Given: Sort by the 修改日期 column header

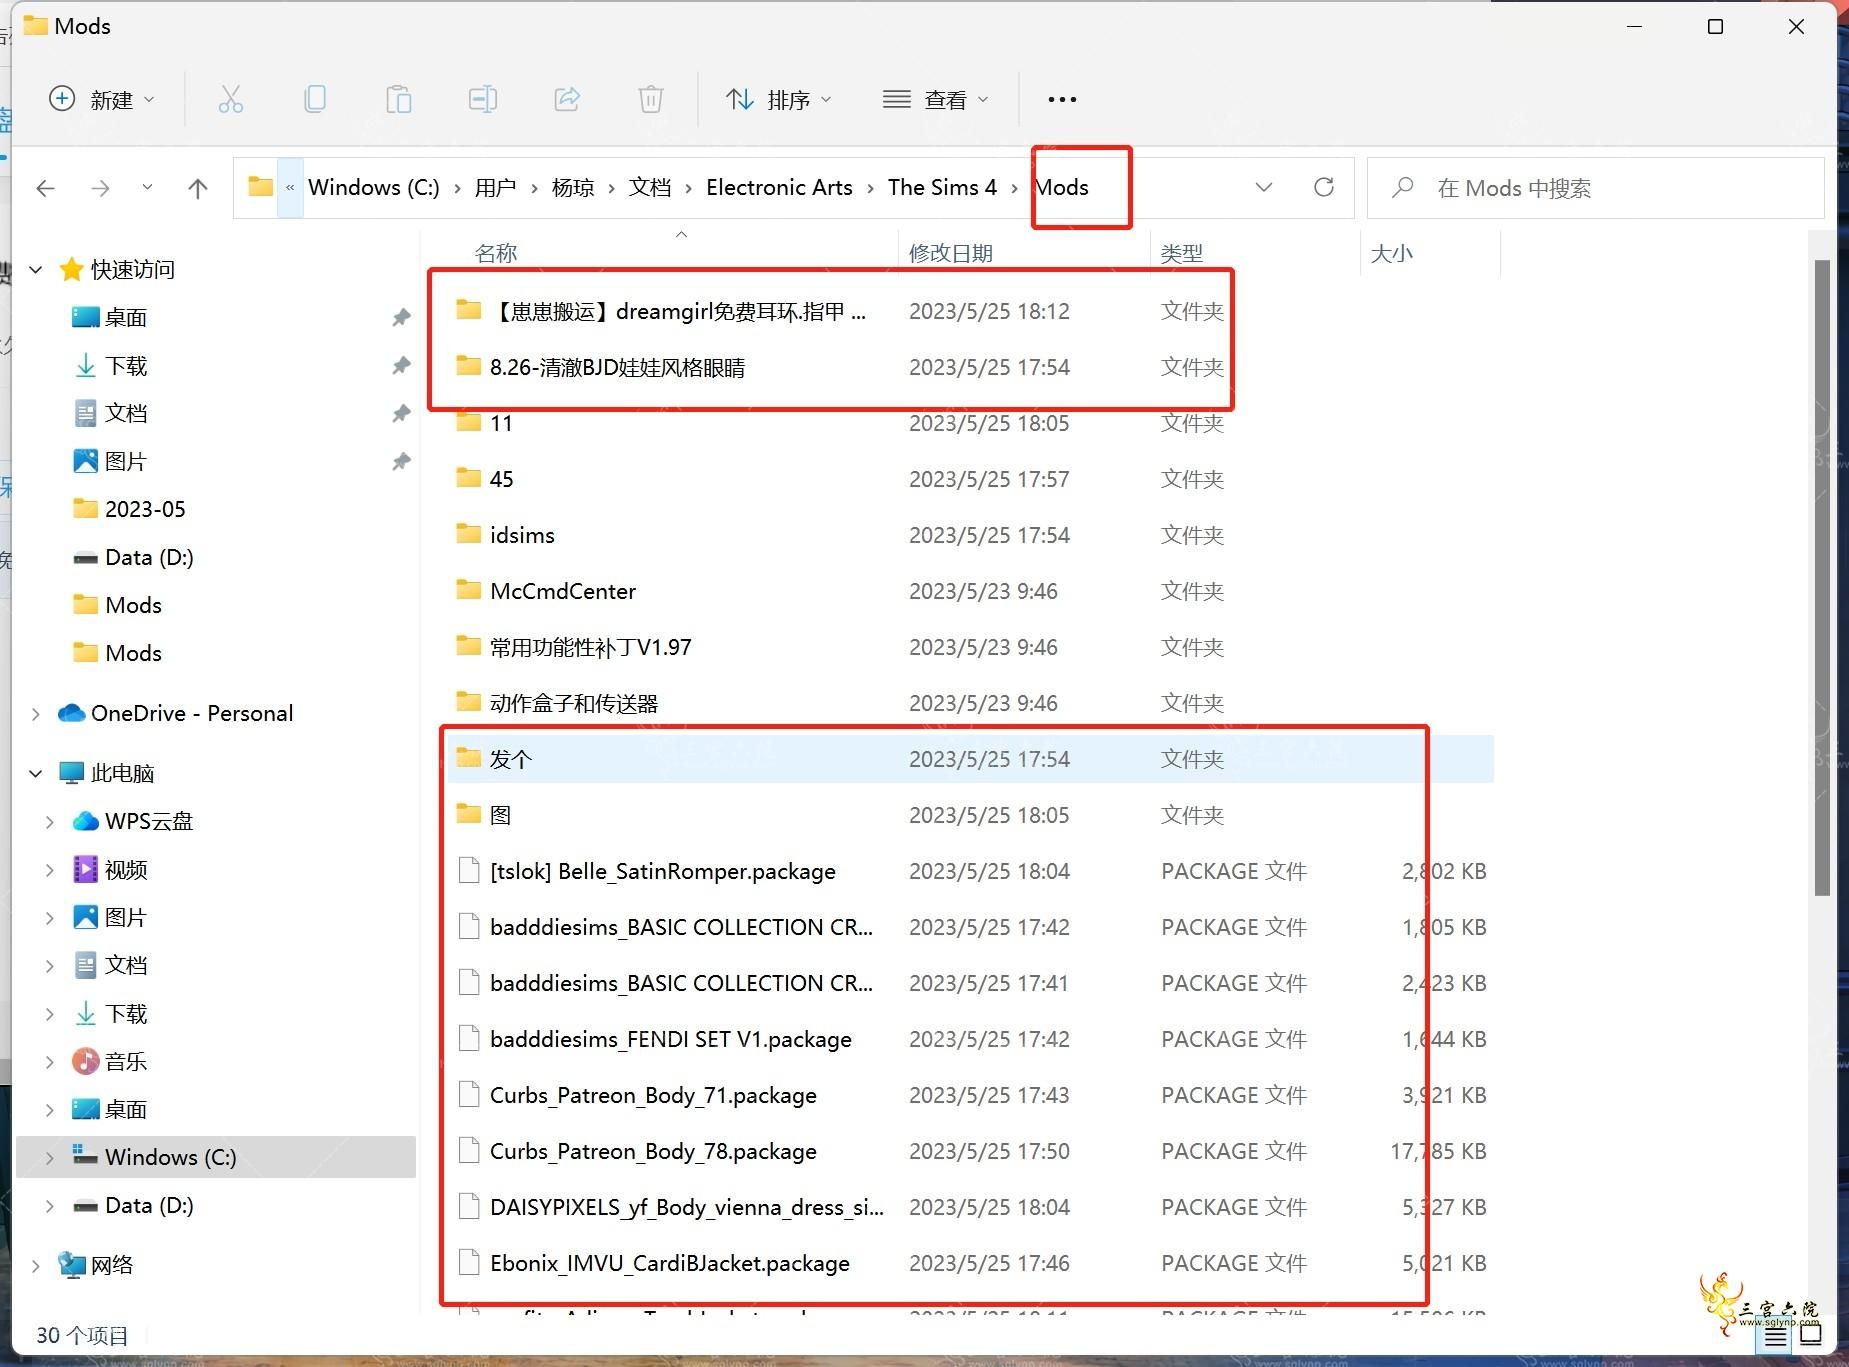Looking at the screenshot, I should [950, 253].
